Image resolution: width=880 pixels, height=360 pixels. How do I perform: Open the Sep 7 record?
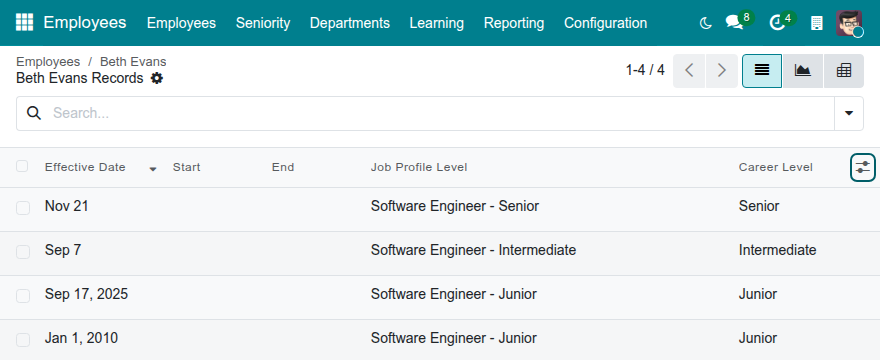pyautogui.click(x=63, y=250)
